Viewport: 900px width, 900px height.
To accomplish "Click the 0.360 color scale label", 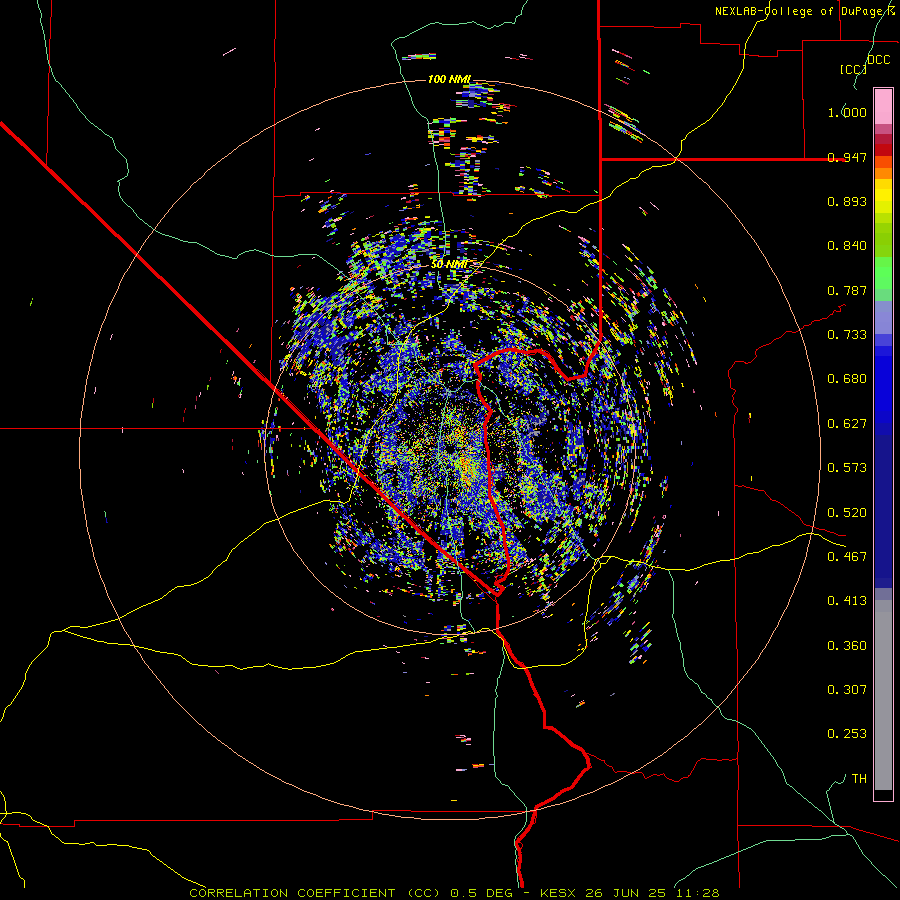I will pyautogui.click(x=847, y=646).
